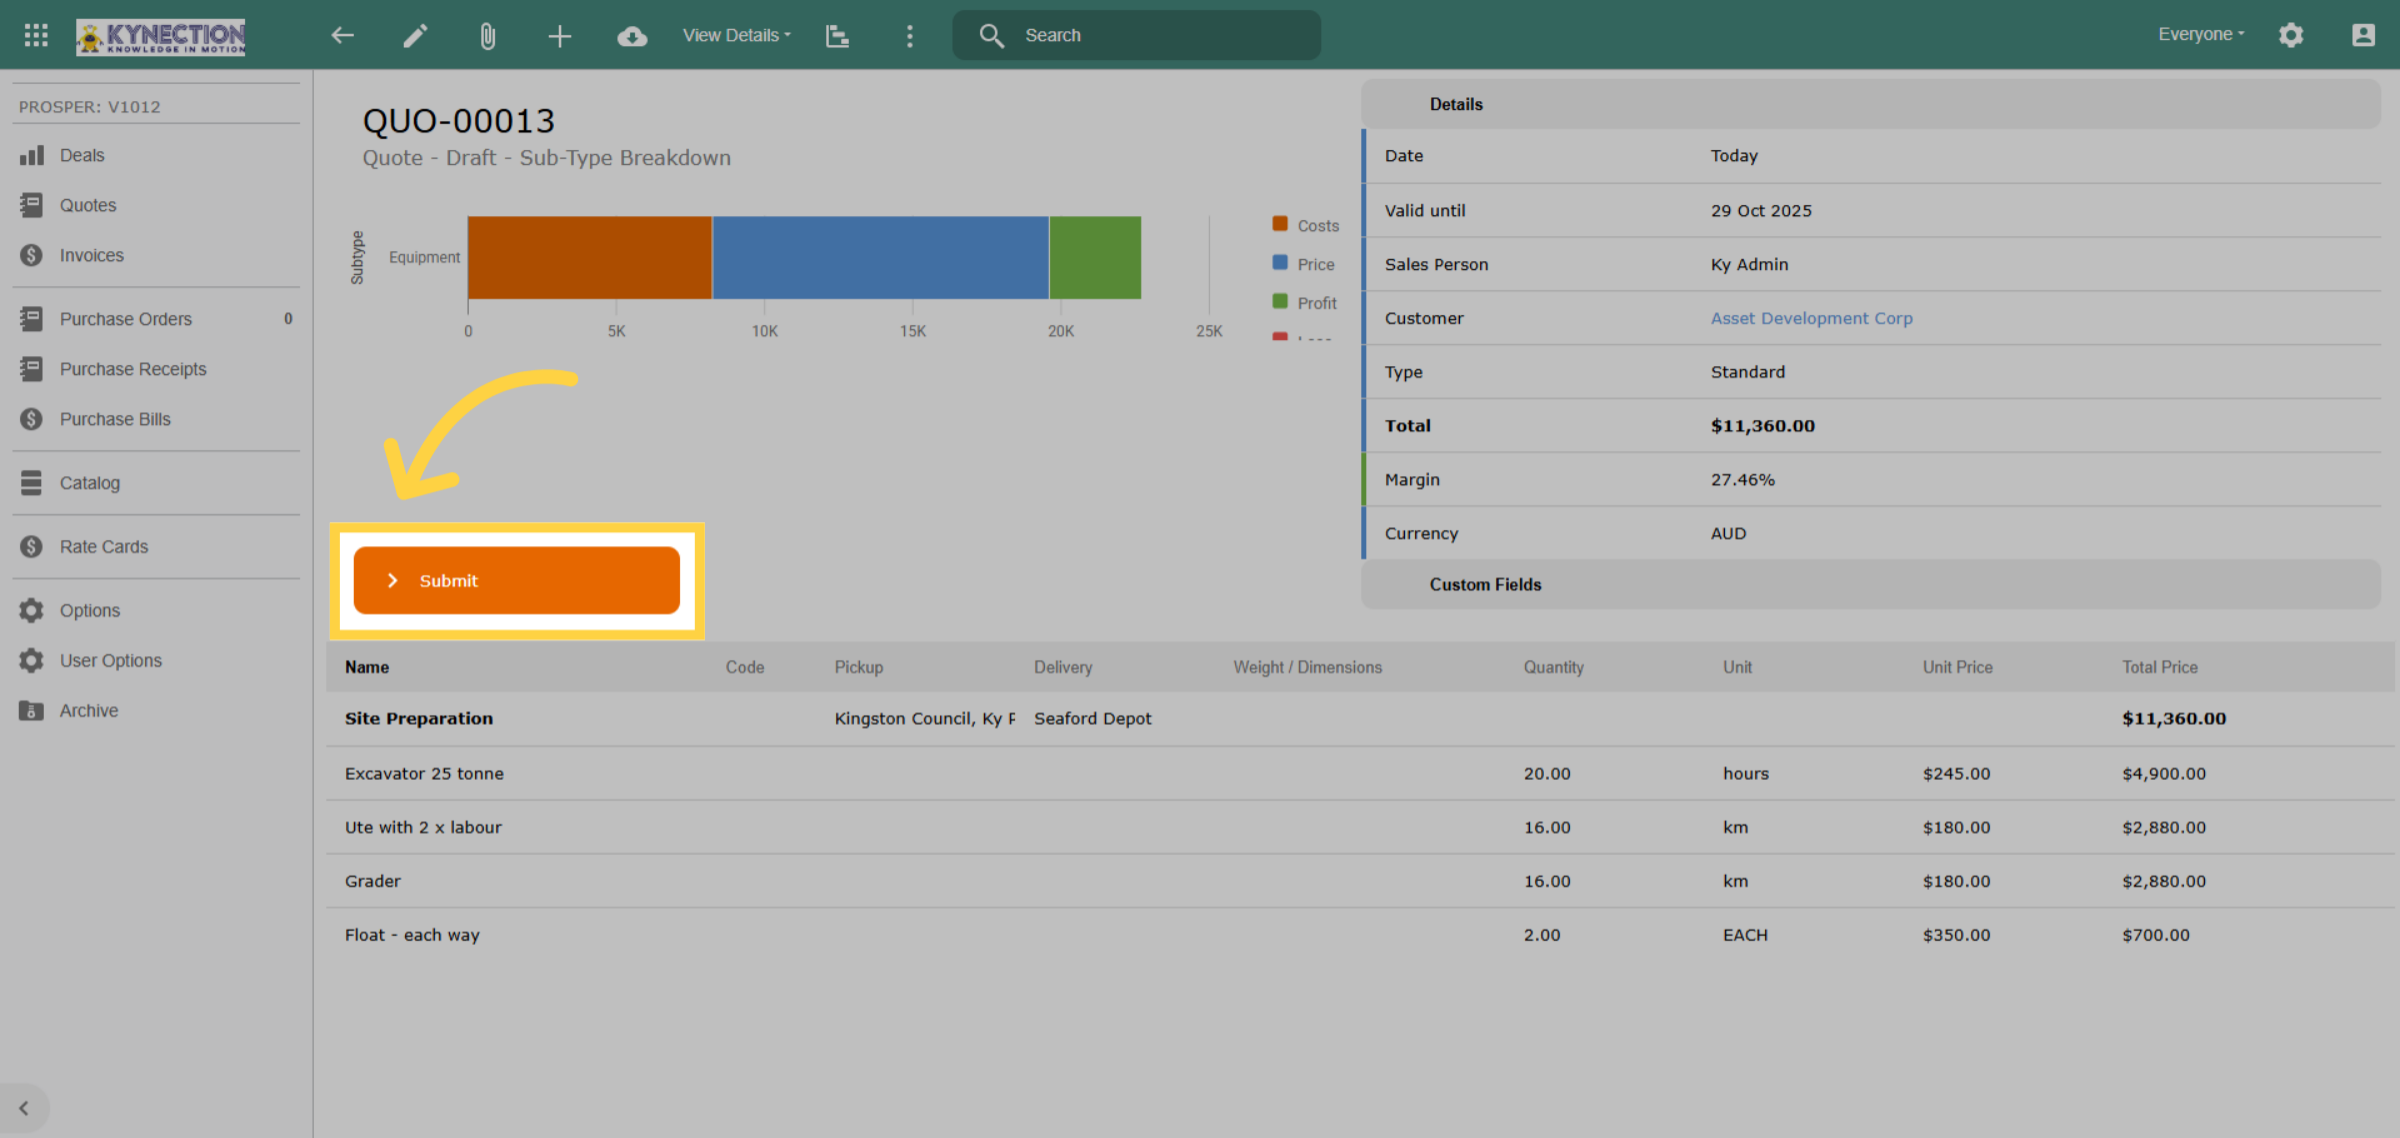The height and width of the screenshot is (1138, 2400).
Task: Go back using the arrow icon
Action: 343,35
